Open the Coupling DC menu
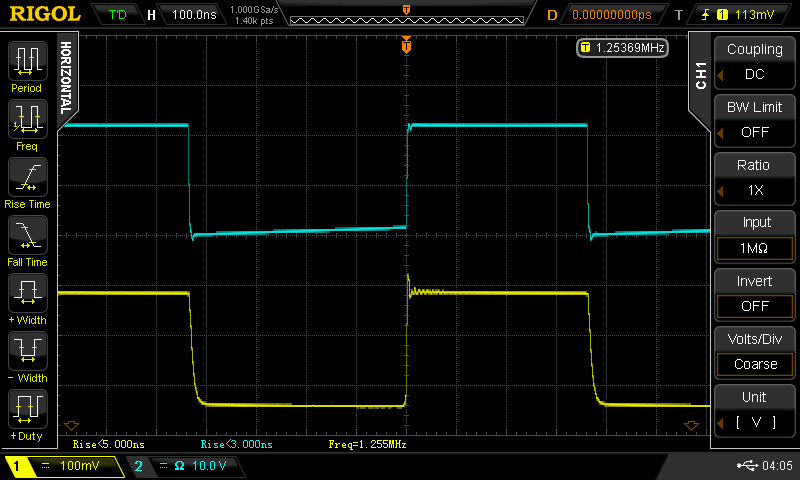 pos(754,62)
